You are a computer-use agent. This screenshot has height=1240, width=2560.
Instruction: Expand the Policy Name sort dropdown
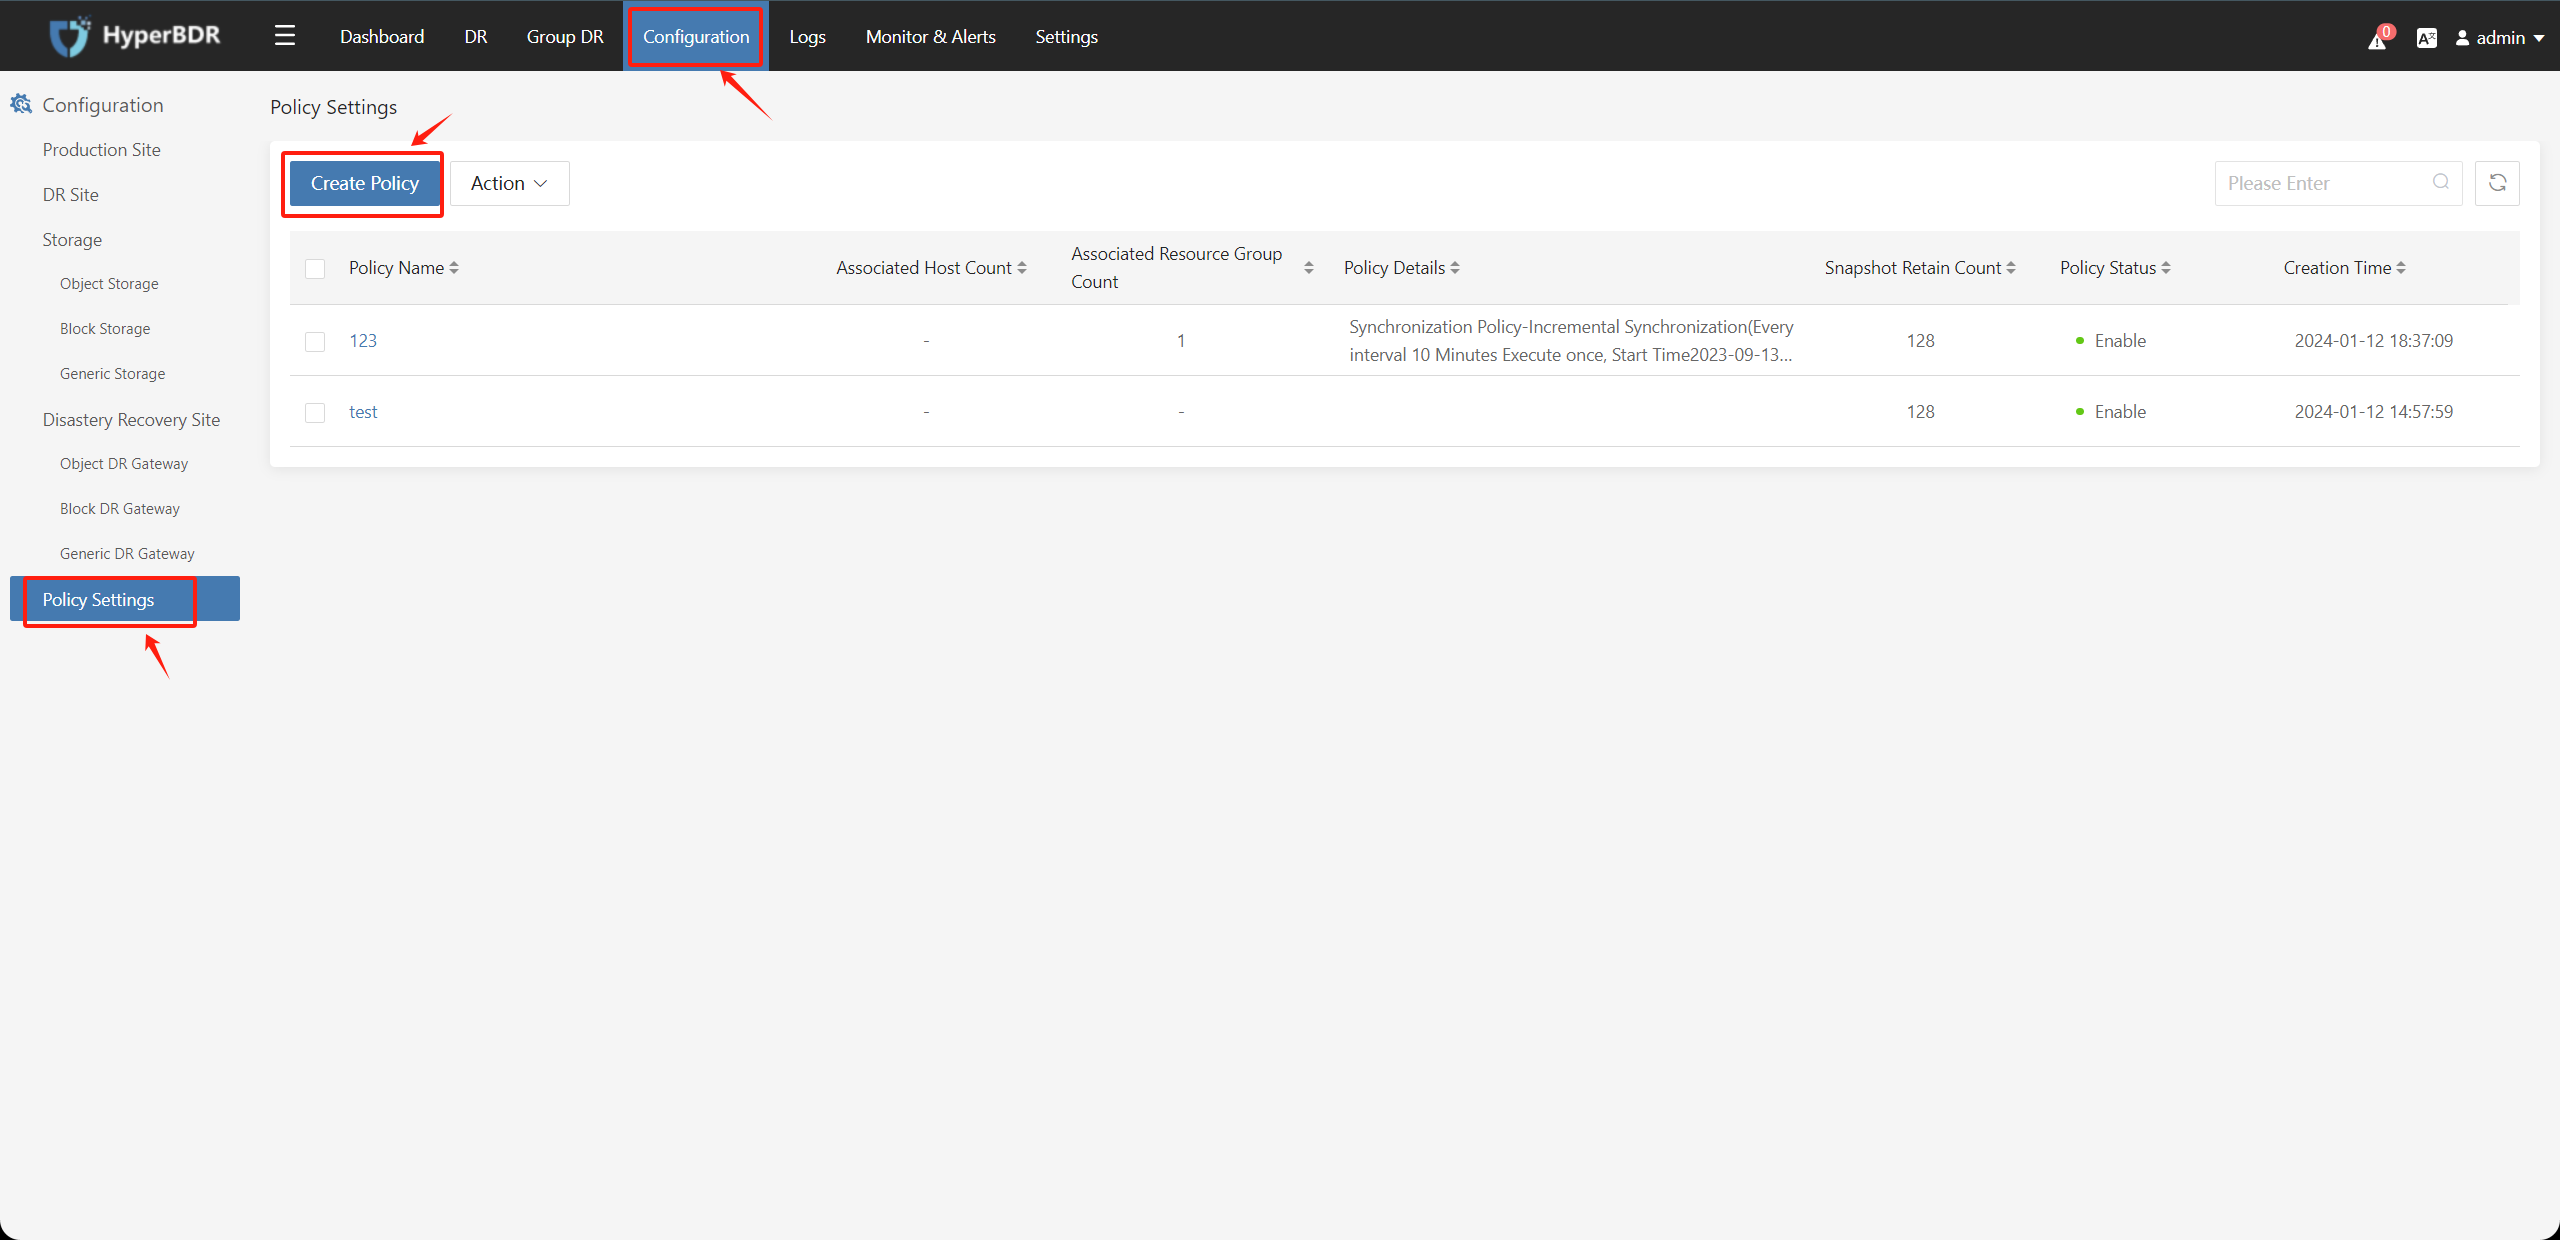[x=454, y=268]
